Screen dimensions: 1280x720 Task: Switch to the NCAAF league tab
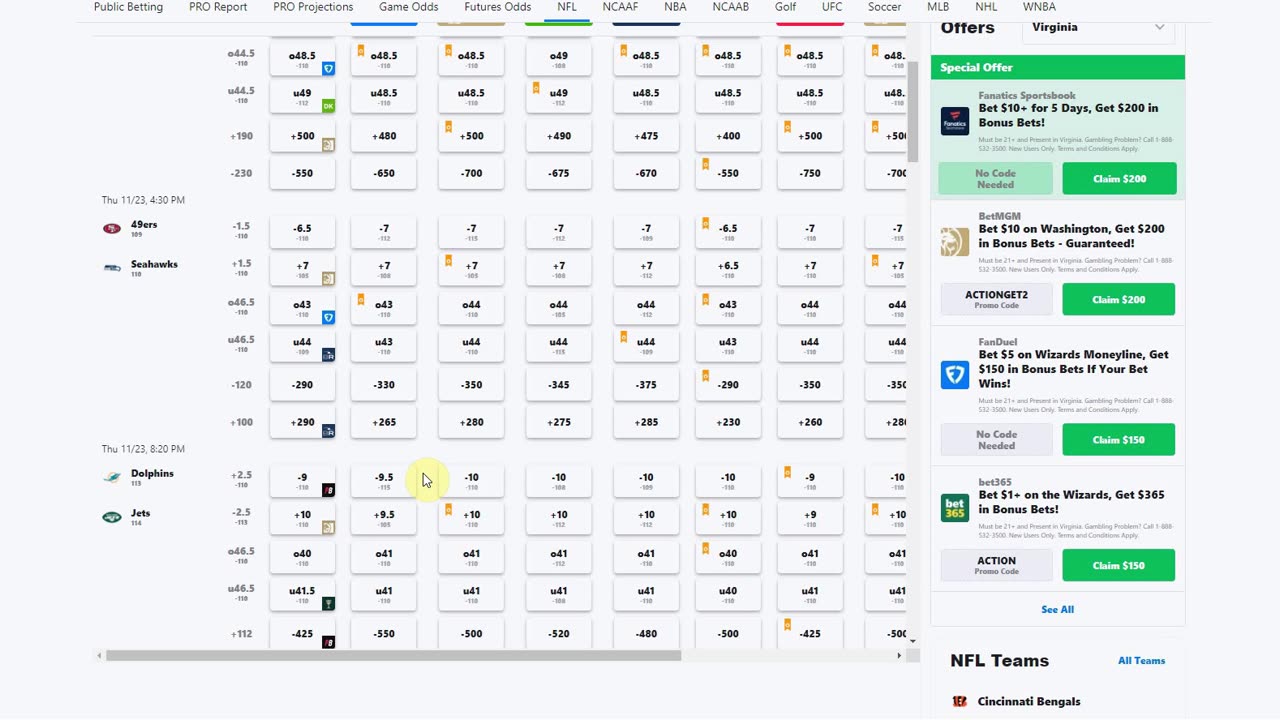click(x=621, y=7)
